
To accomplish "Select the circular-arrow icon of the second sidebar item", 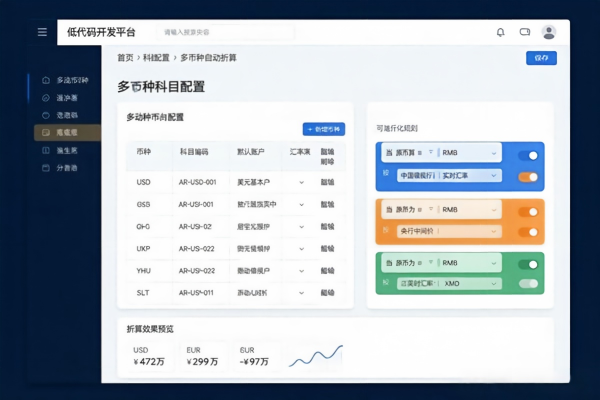I will [x=46, y=98].
